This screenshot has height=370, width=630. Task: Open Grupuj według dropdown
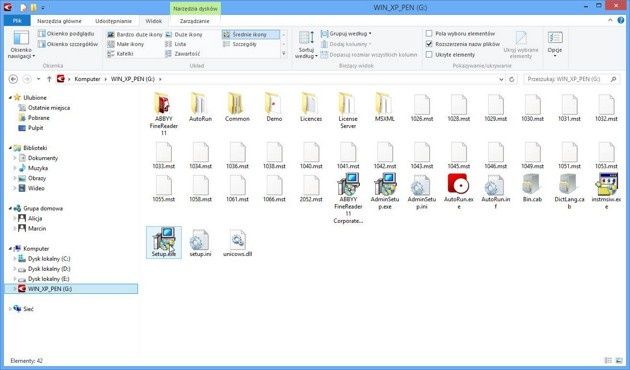coord(346,34)
